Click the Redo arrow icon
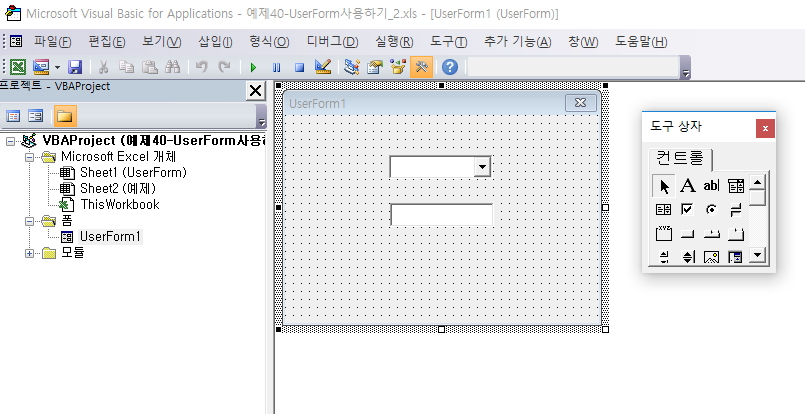The width and height of the screenshot is (805, 414). click(x=224, y=67)
